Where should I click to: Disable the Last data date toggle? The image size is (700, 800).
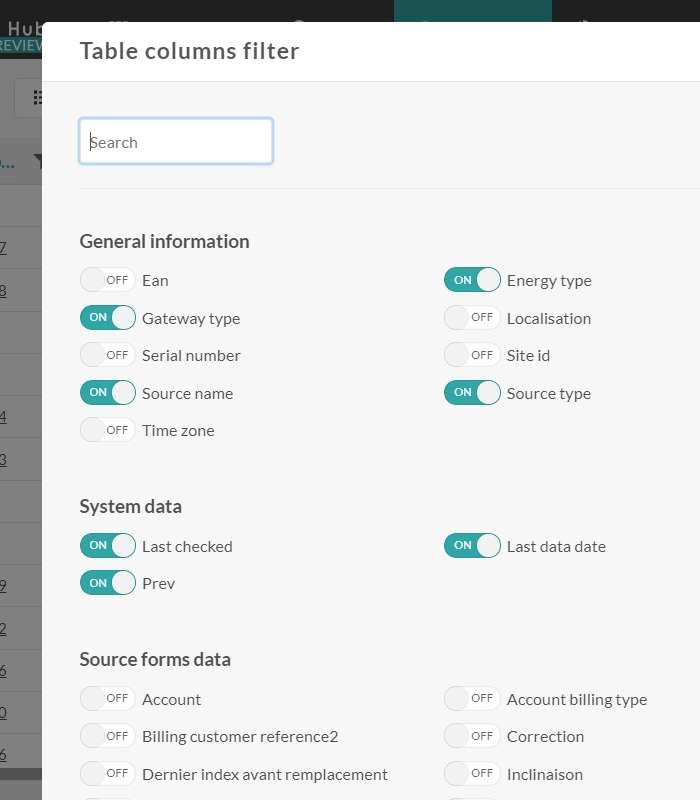(x=472, y=546)
